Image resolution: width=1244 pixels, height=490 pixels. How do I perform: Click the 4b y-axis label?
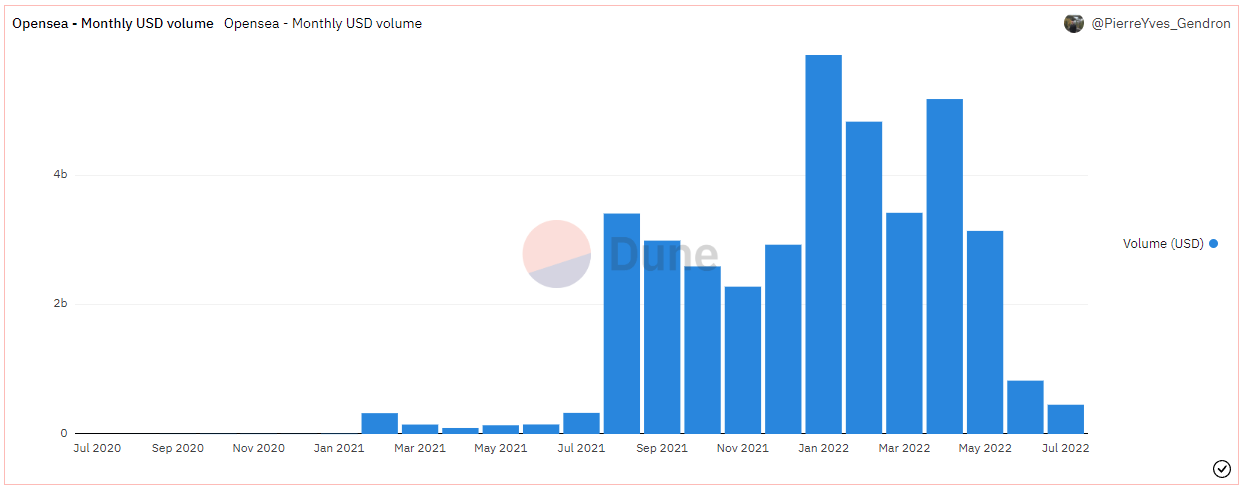point(60,174)
